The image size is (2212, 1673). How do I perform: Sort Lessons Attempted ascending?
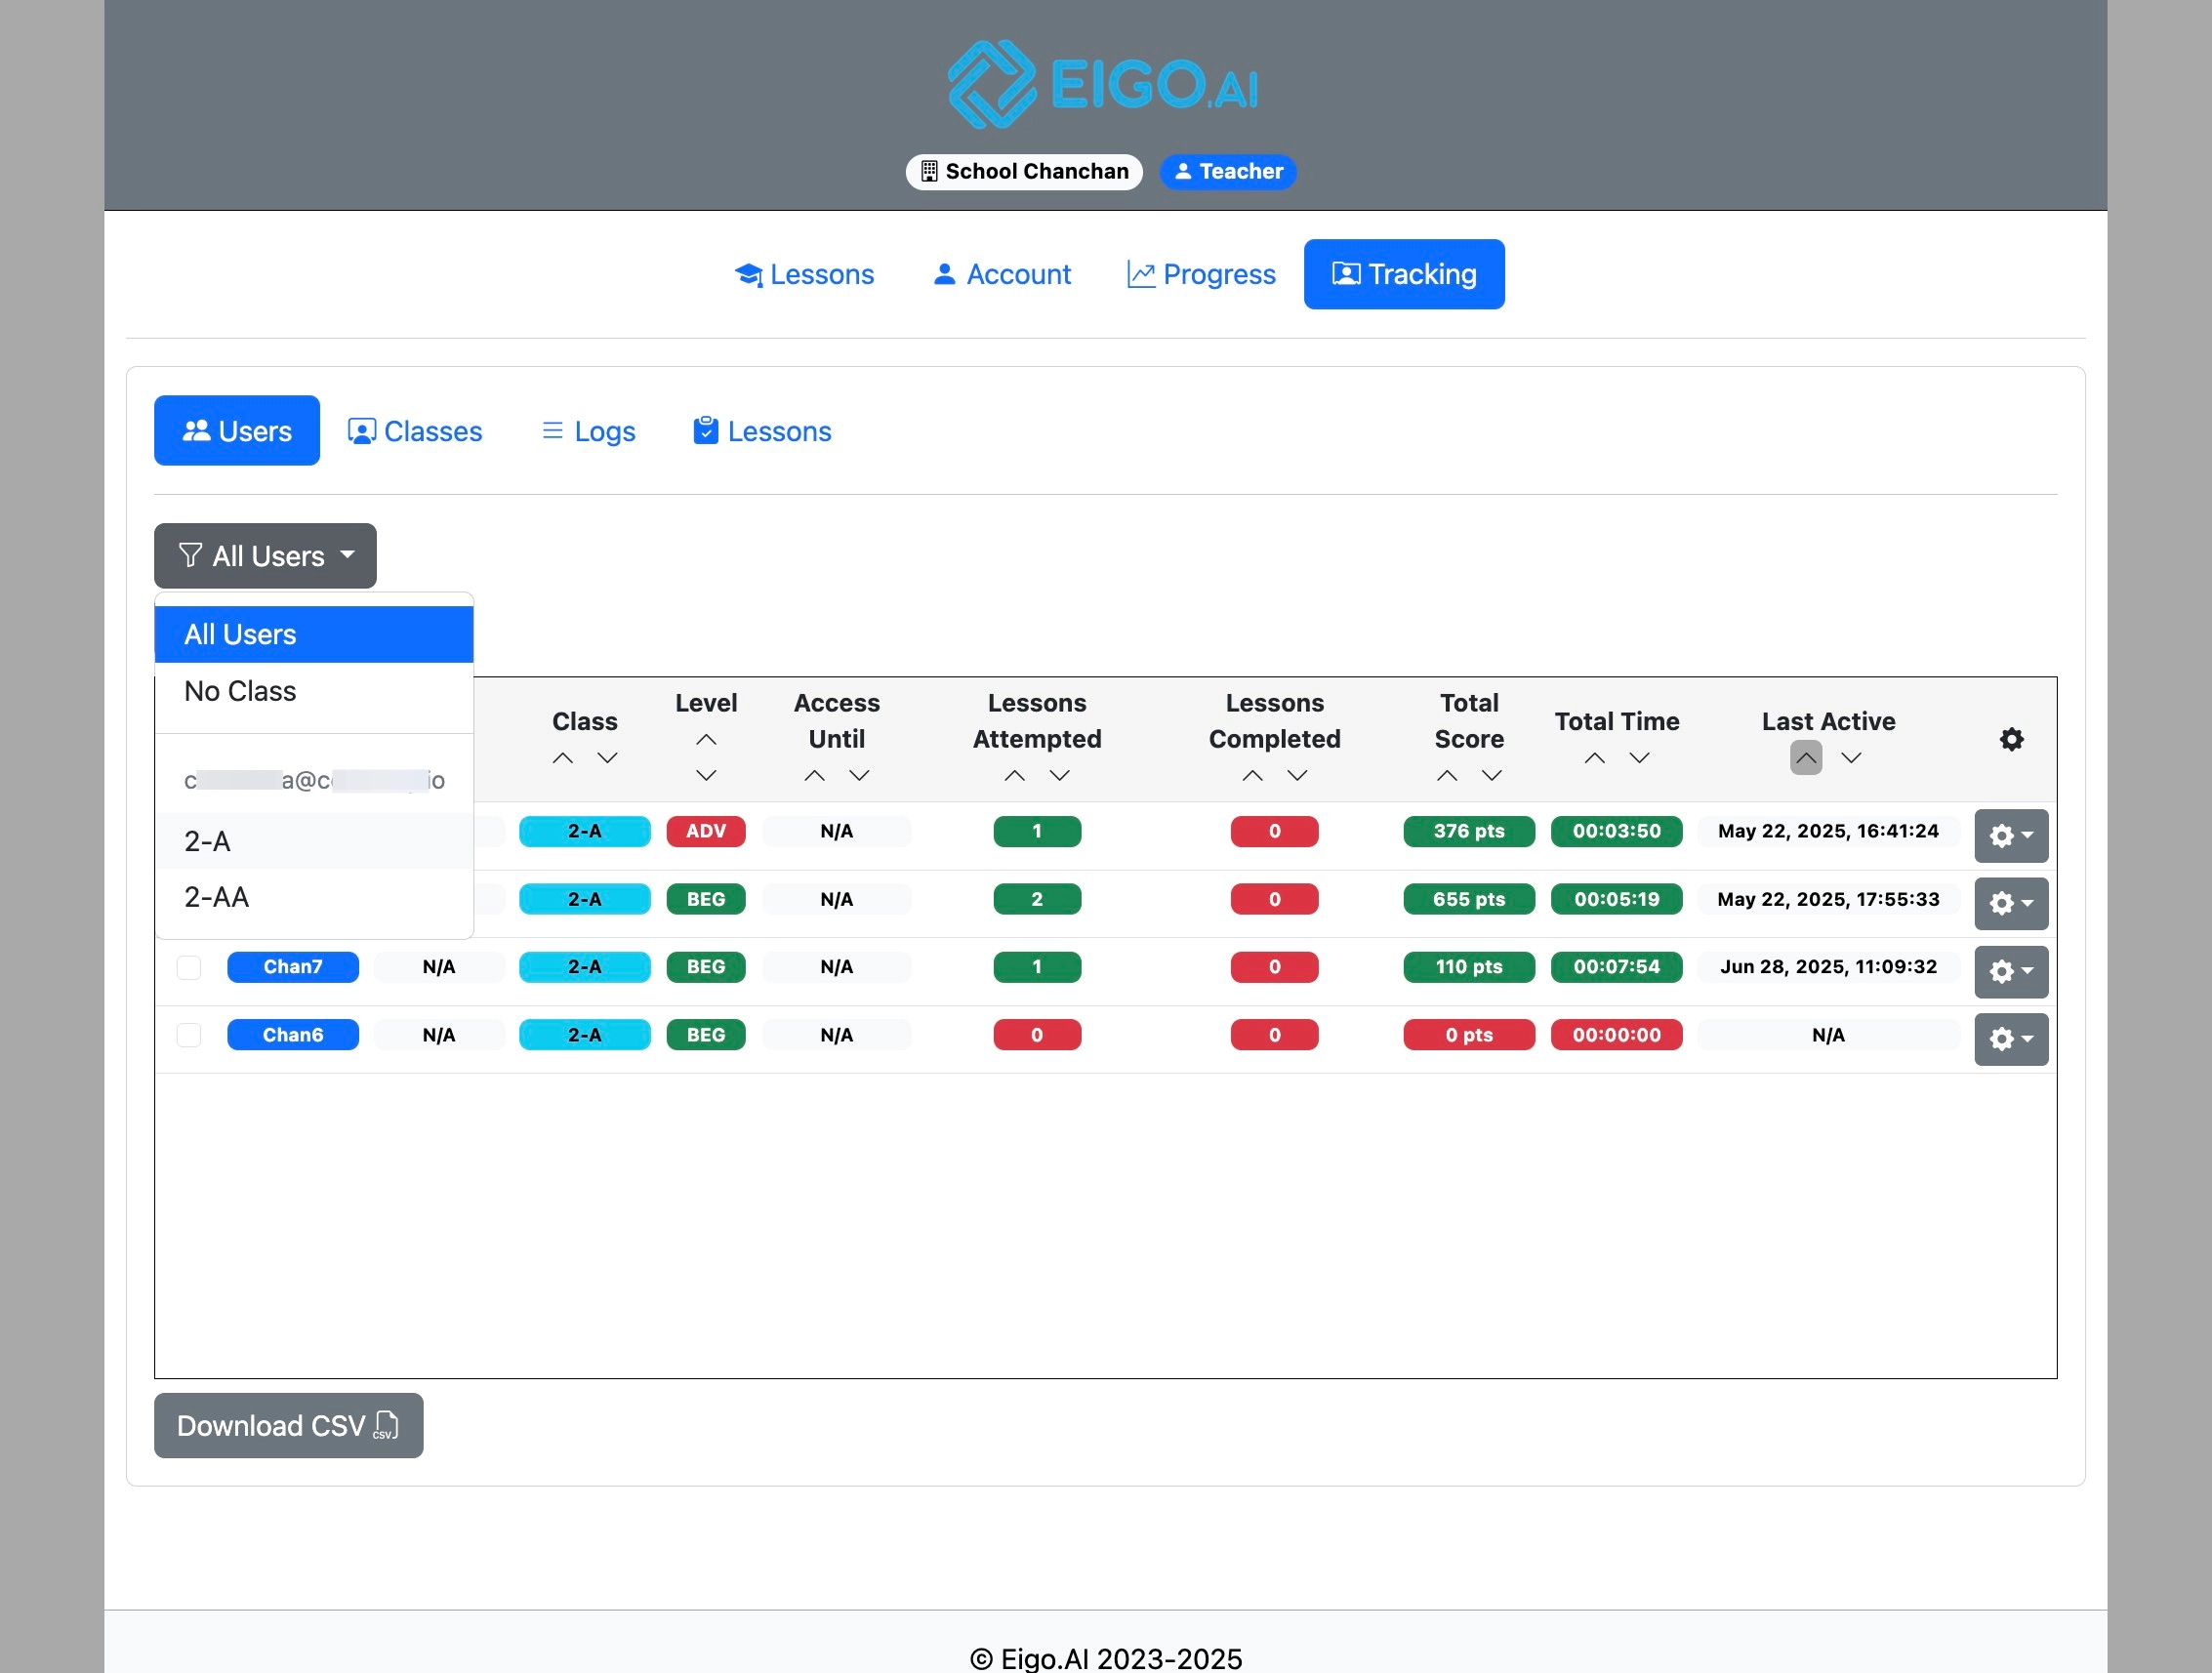coord(1015,776)
